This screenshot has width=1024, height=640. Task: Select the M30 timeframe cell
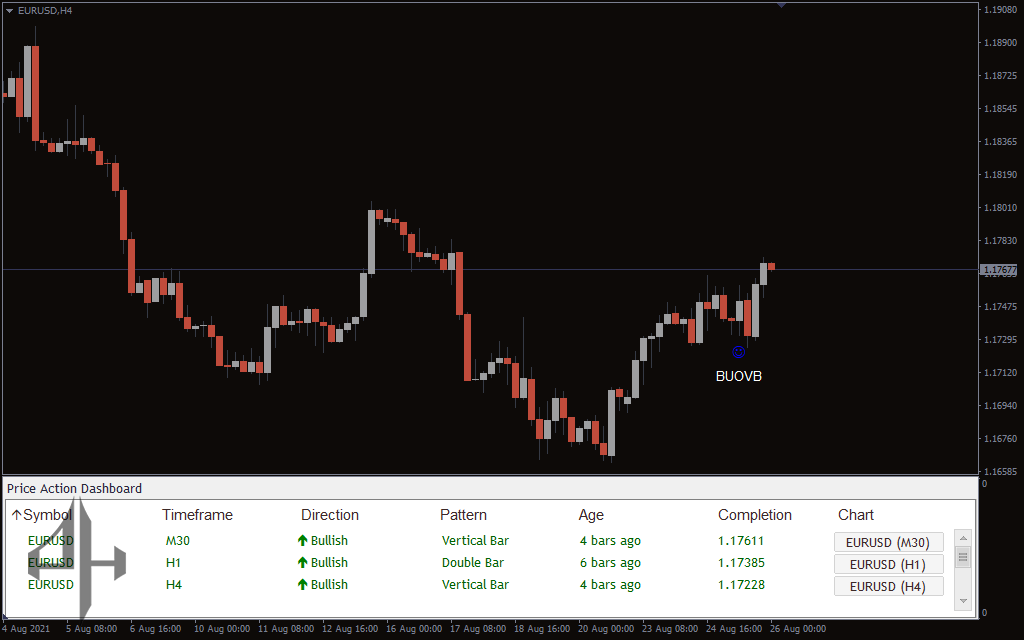pyautogui.click(x=178, y=541)
